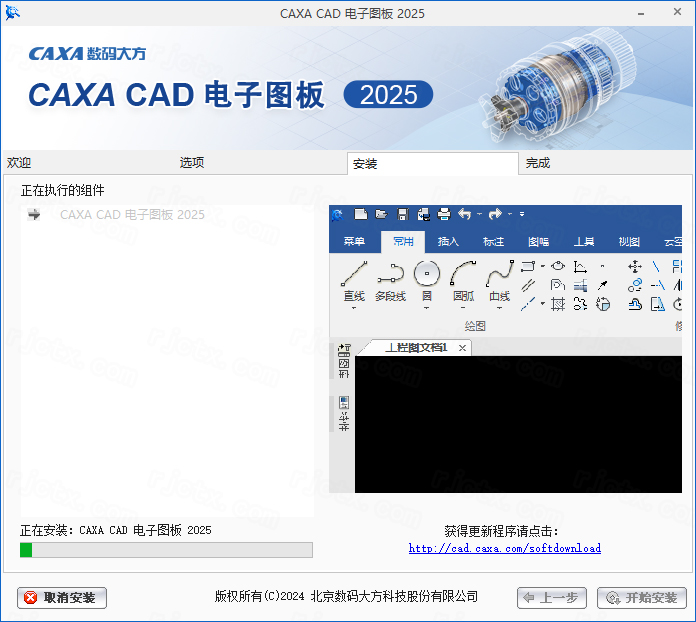Click the 取消安装 button
The height and width of the screenshot is (622, 696).
(x=62, y=598)
